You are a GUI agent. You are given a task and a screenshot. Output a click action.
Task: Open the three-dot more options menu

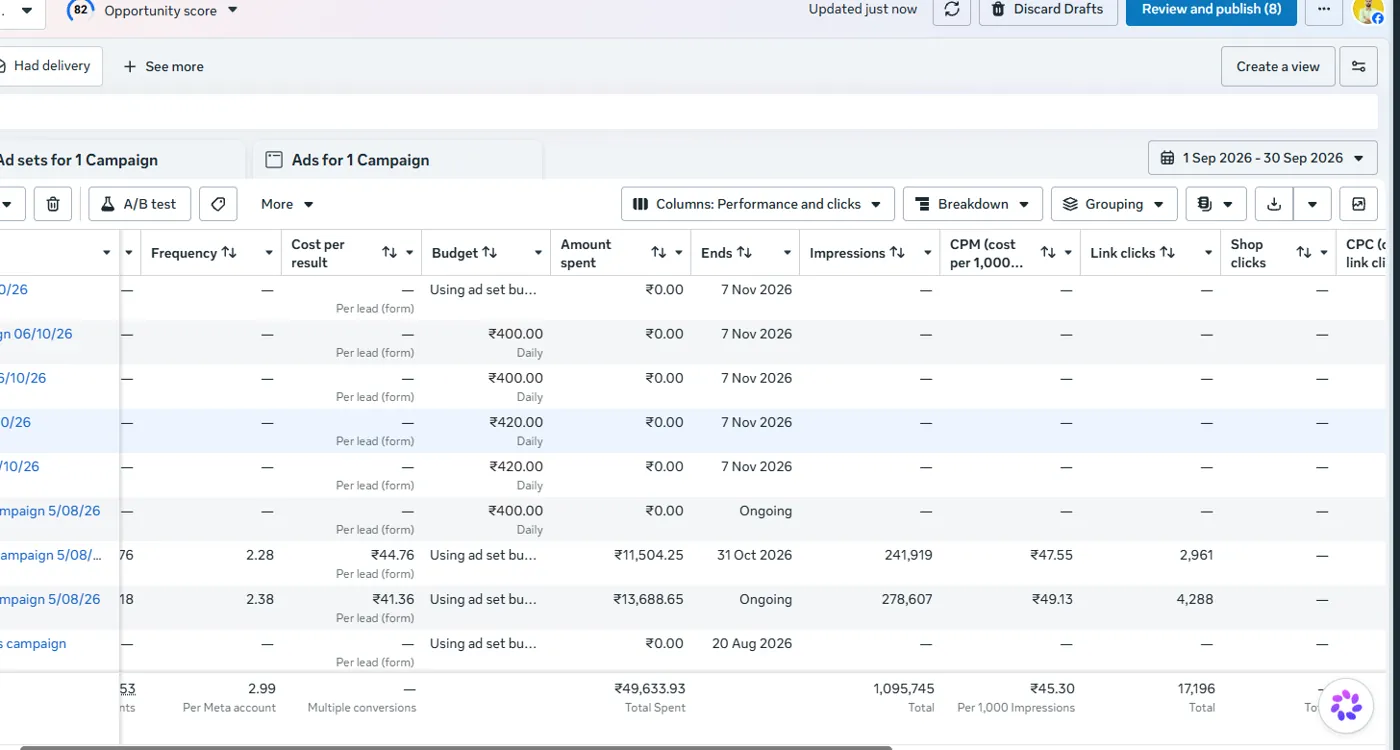click(x=1324, y=10)
